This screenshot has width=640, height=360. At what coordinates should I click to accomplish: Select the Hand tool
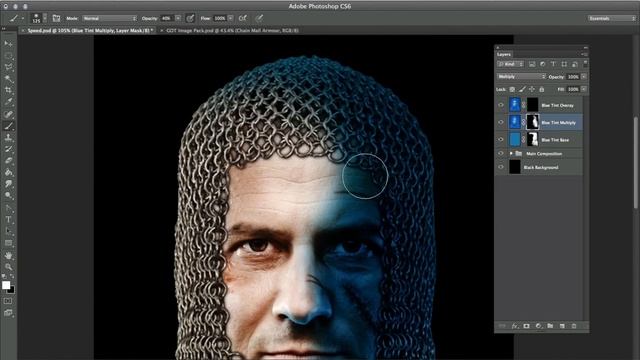click(8, 256)
